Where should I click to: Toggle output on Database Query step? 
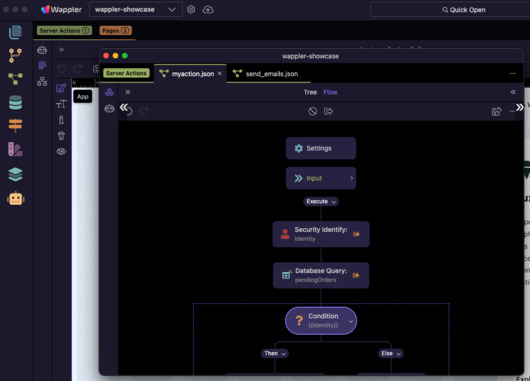356,276
